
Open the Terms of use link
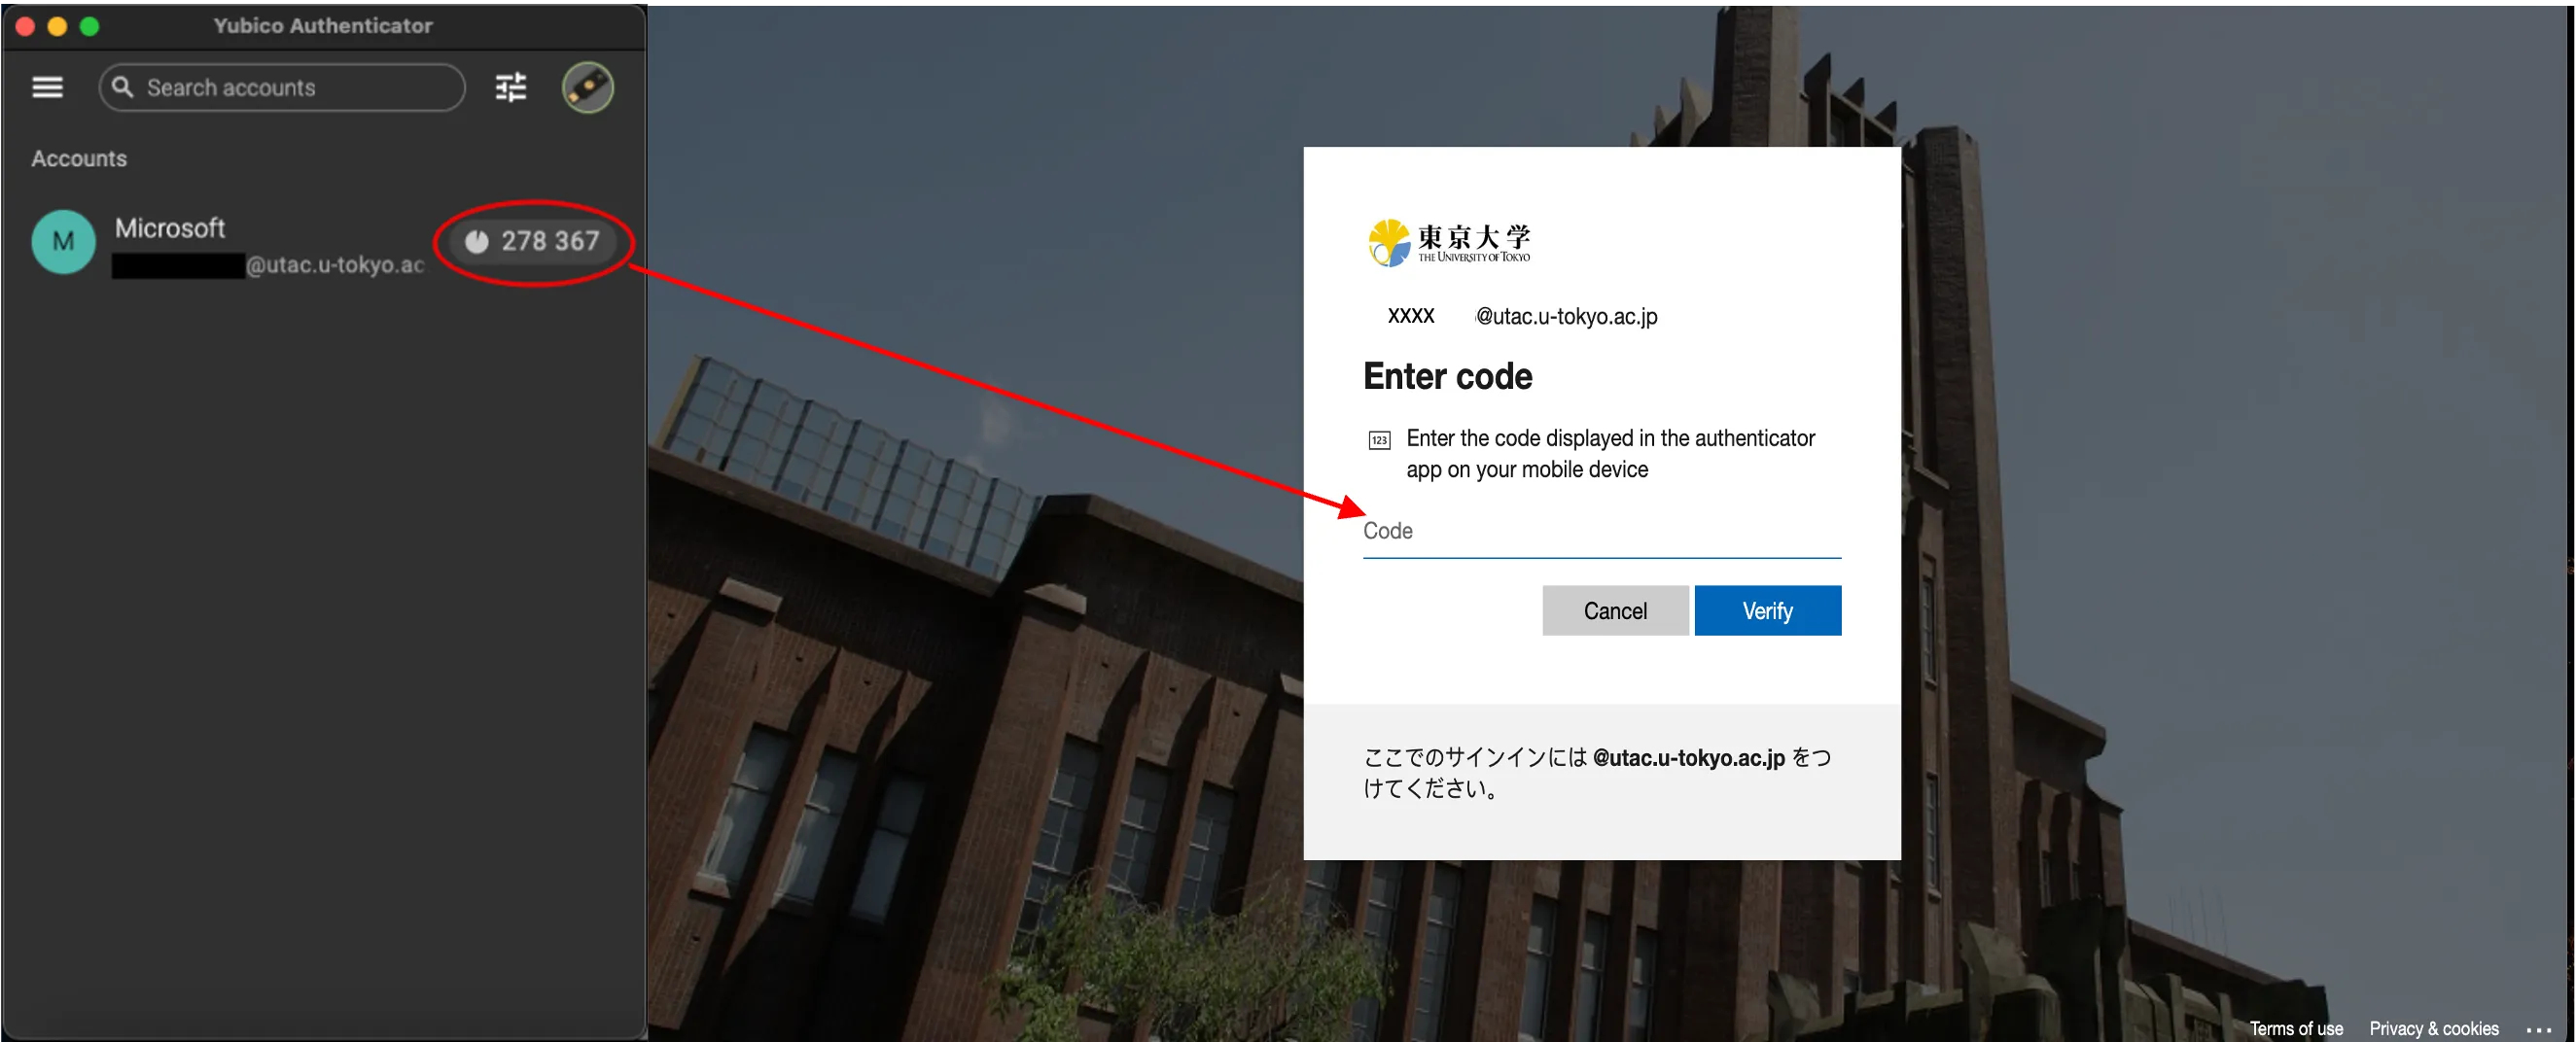(2295, 1028)
